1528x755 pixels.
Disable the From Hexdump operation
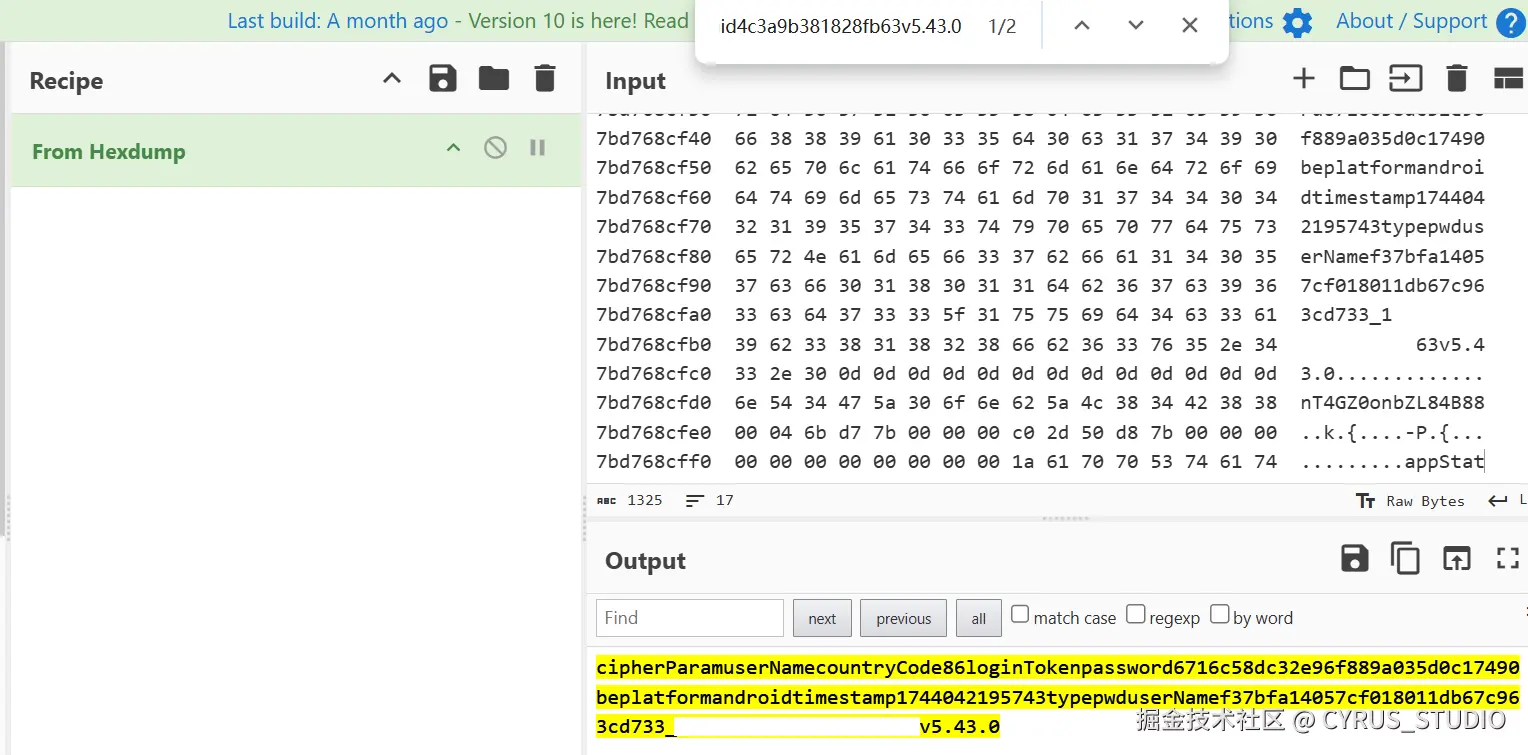pyautogui.click(x=495, y=148)
